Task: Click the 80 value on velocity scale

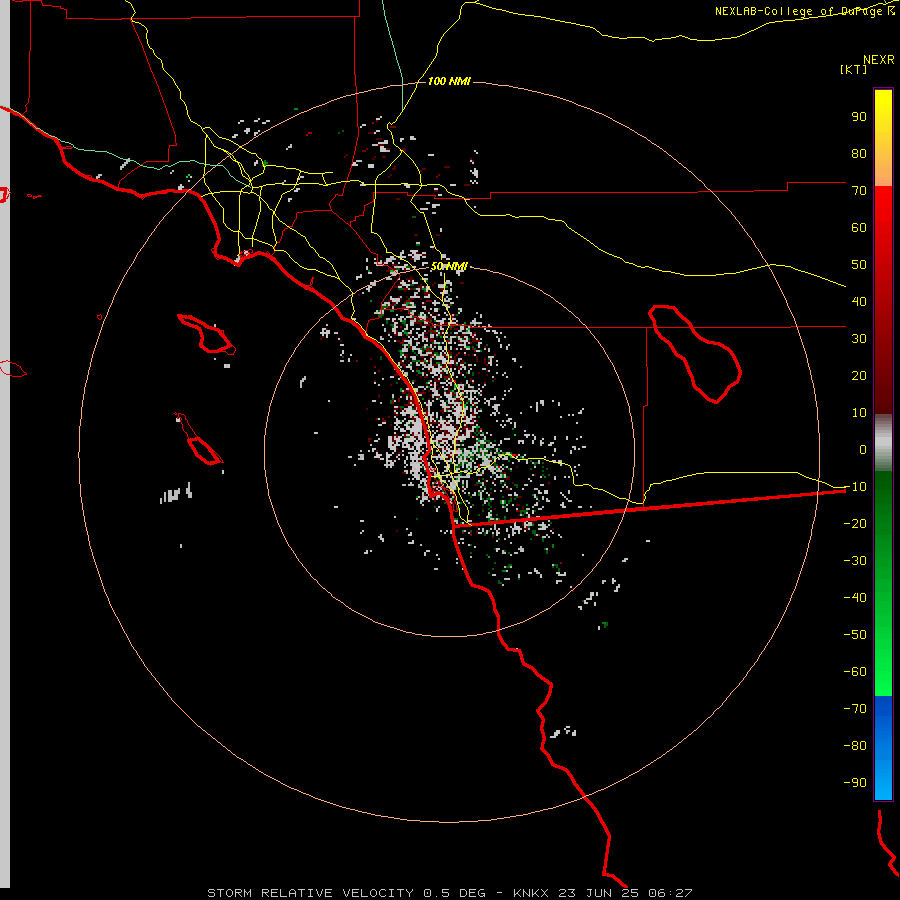Action: (859, 153)
